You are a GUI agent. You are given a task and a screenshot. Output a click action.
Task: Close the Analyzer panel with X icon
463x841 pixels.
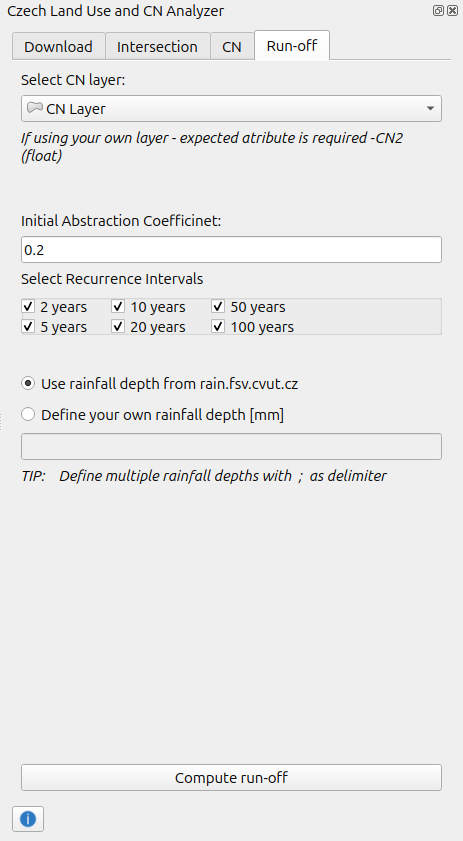pos(452,11)
